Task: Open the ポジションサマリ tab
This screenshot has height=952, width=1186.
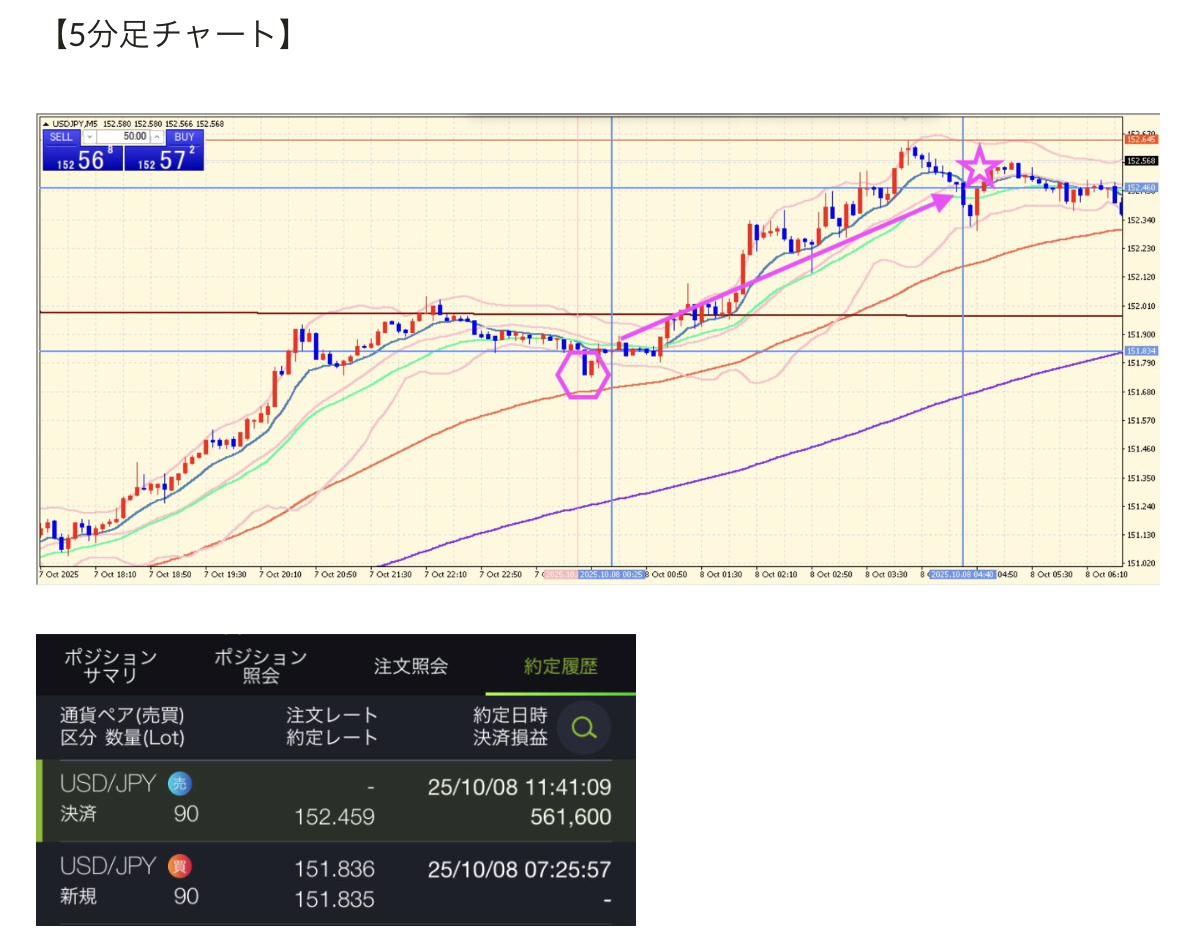Action: pyautogui.click(x=110, y=666)
